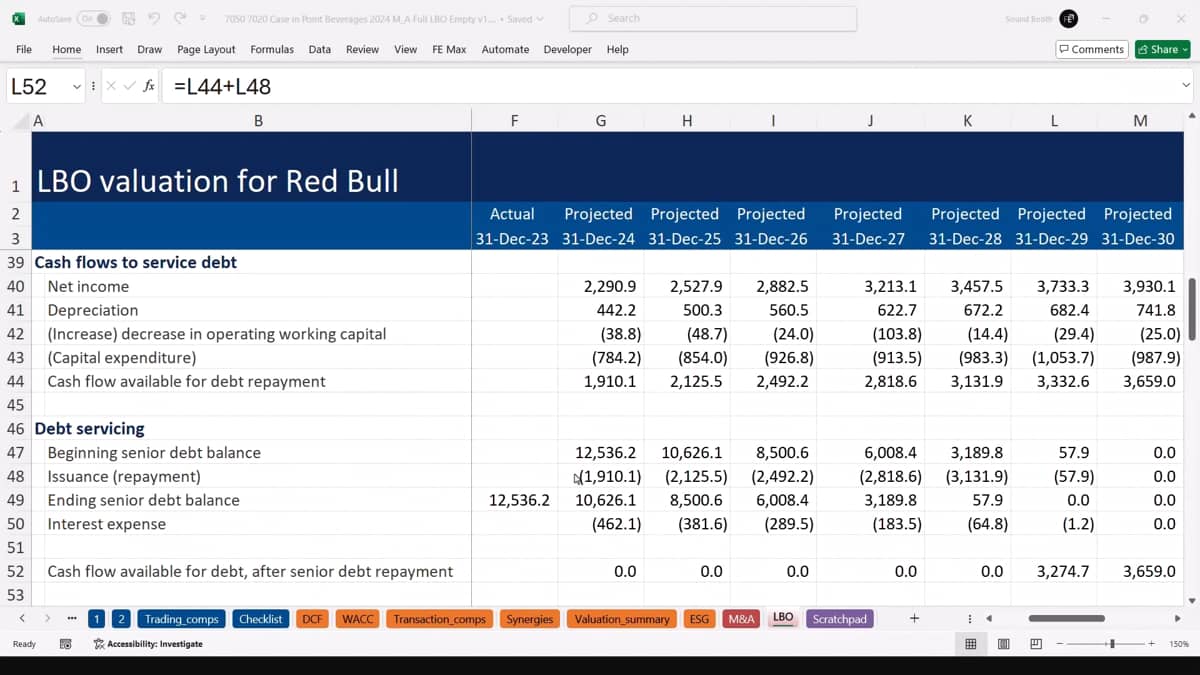Expand the formula bar chevron

[1186, 87]
